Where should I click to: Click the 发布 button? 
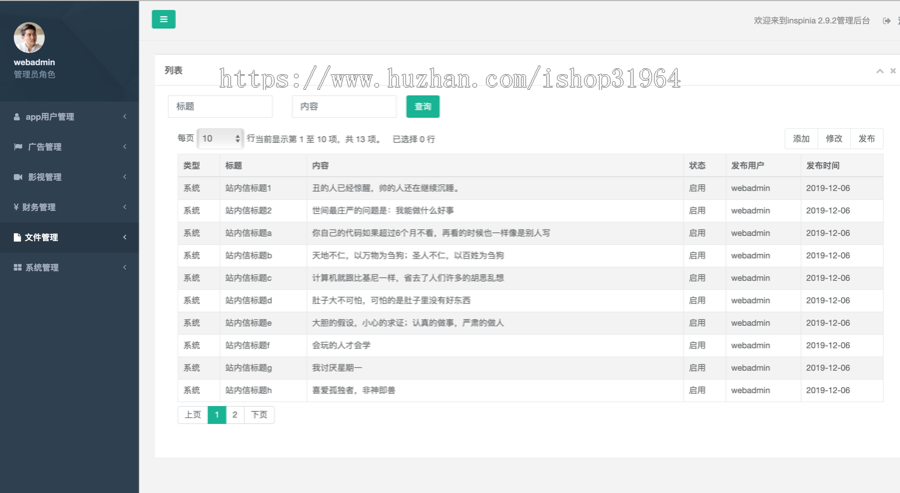pos(867,138)
